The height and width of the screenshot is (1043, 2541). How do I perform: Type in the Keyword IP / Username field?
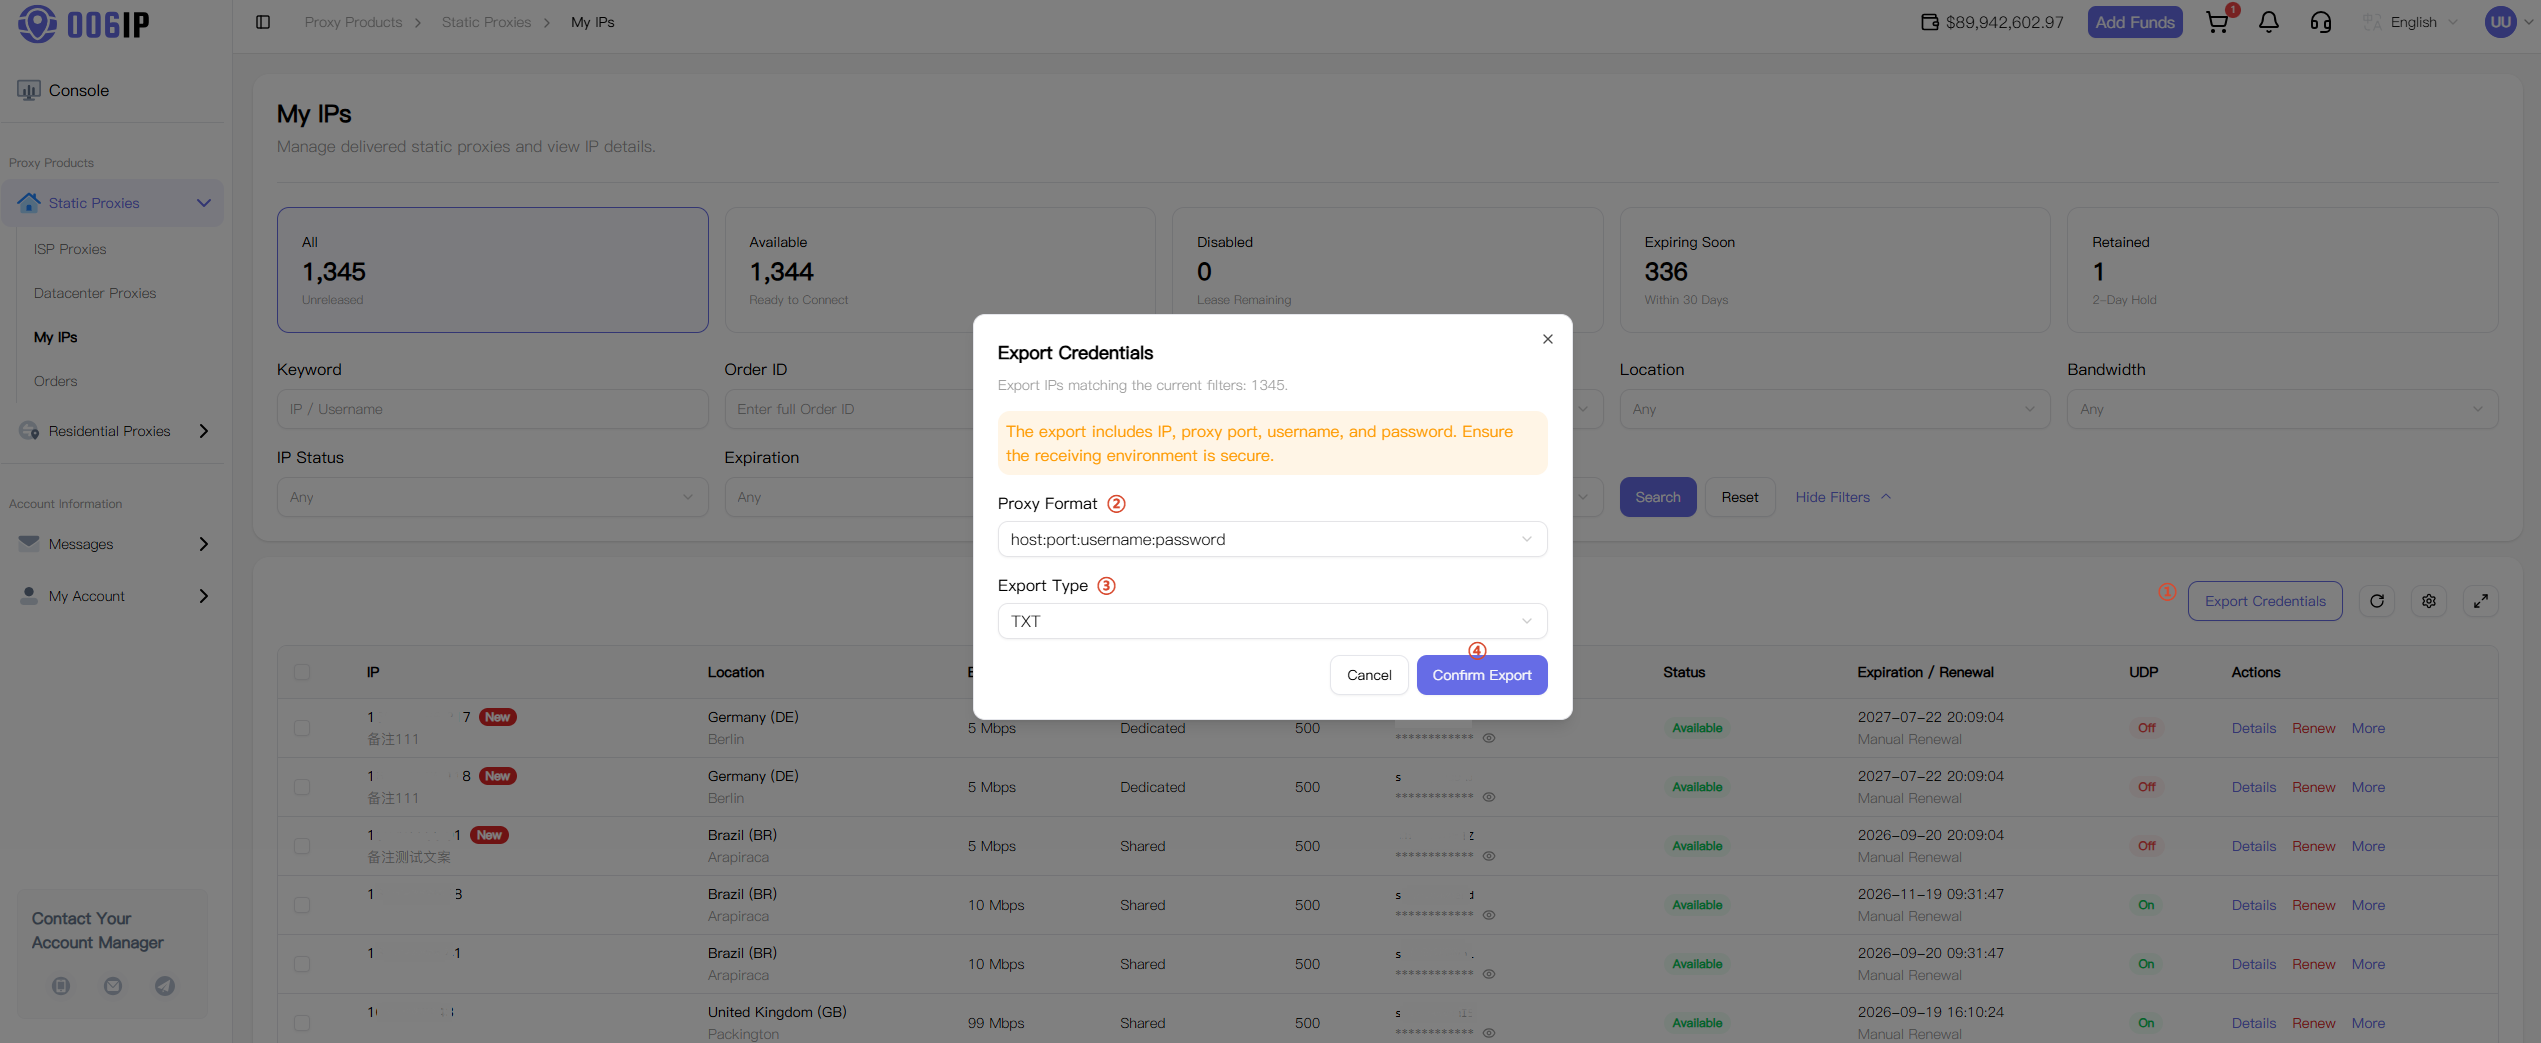click(492, 409)
